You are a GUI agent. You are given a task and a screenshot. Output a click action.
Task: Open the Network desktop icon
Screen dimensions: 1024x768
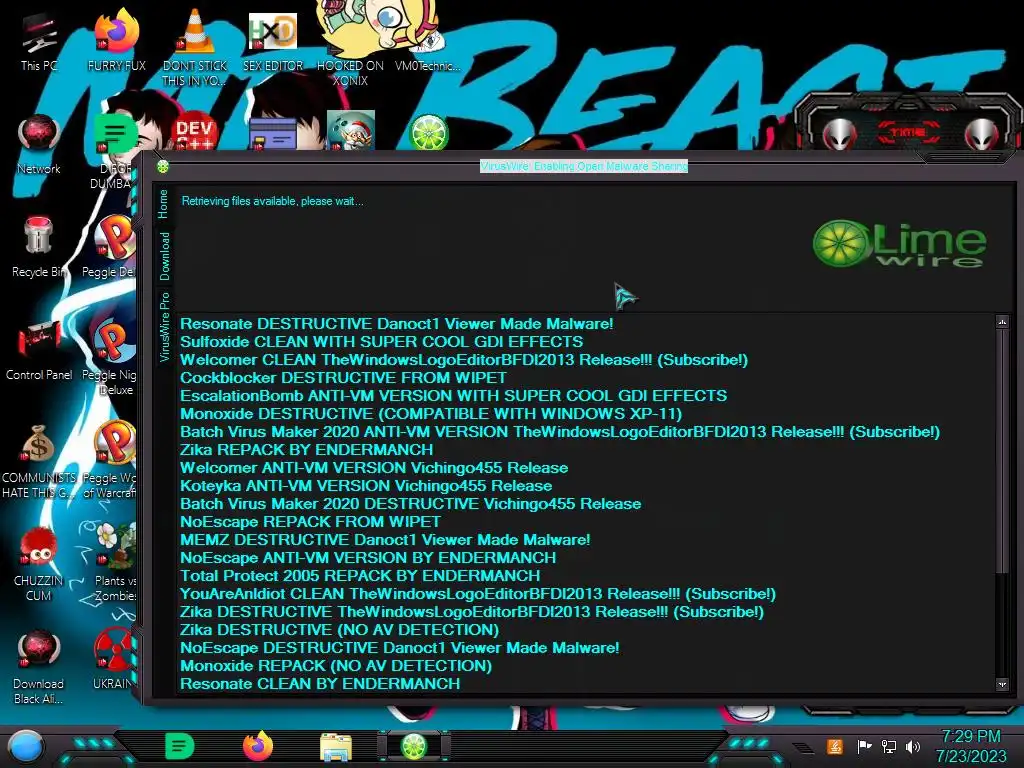coord(39,145)
